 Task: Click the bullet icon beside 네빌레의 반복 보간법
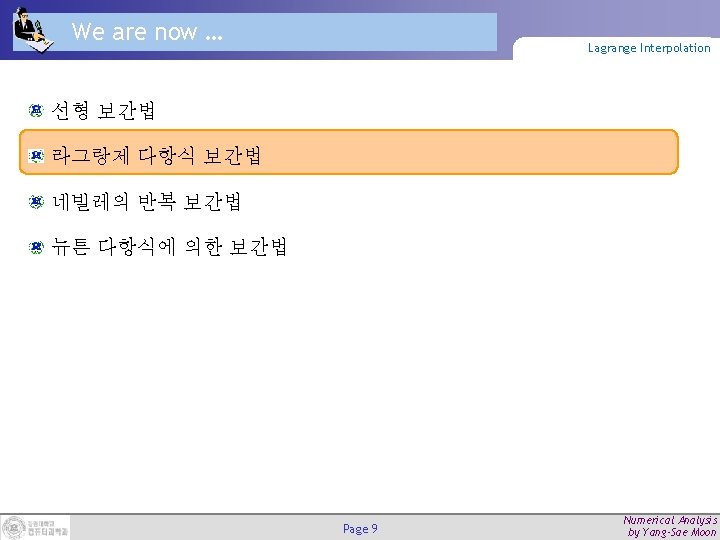36,202
